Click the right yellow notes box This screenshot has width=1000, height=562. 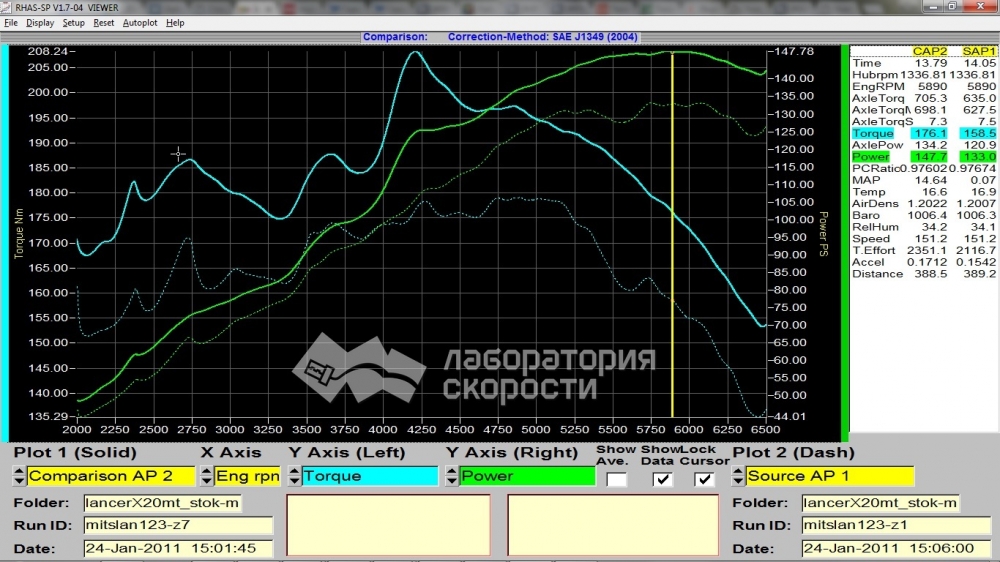[x=613, y=525]
